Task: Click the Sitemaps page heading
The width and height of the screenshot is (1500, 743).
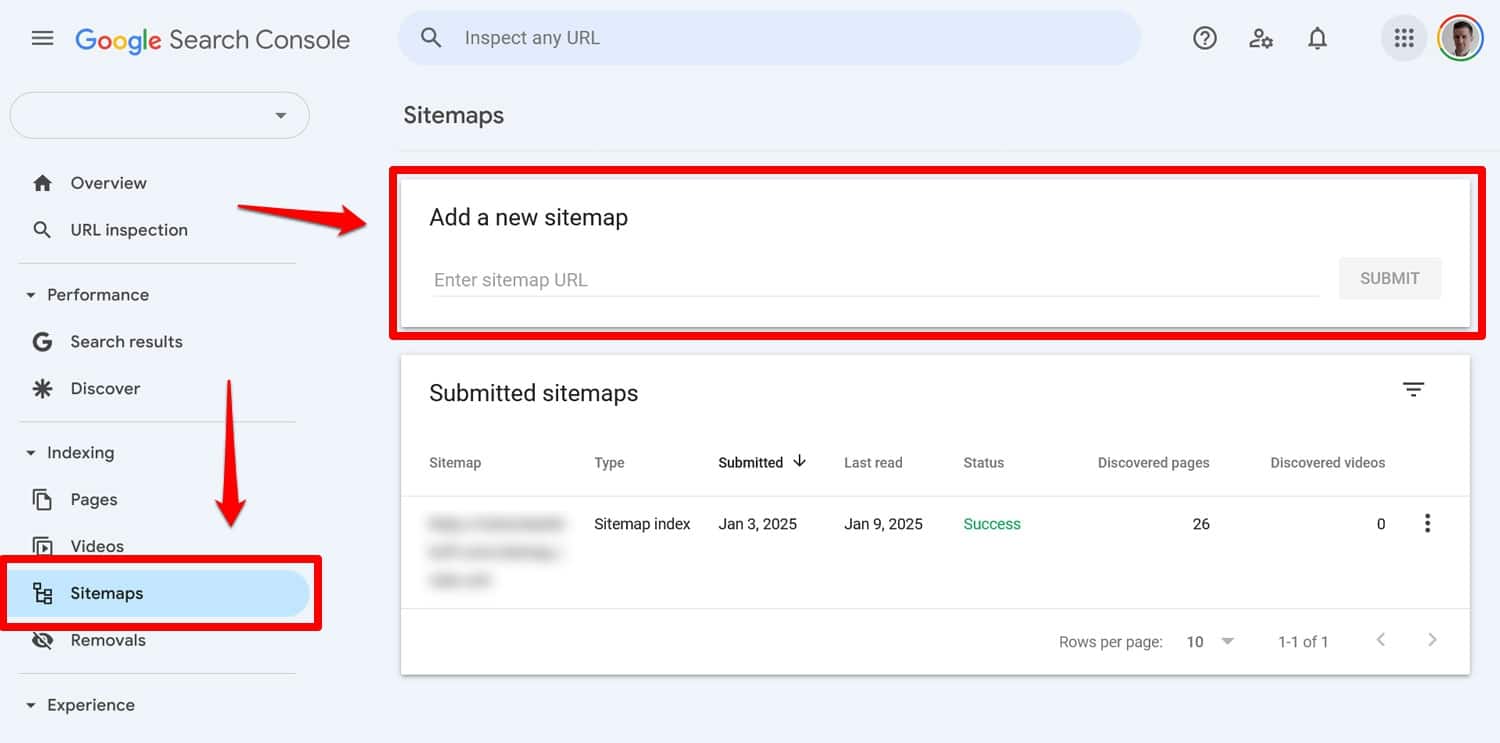Action: (x=453, y=115)
